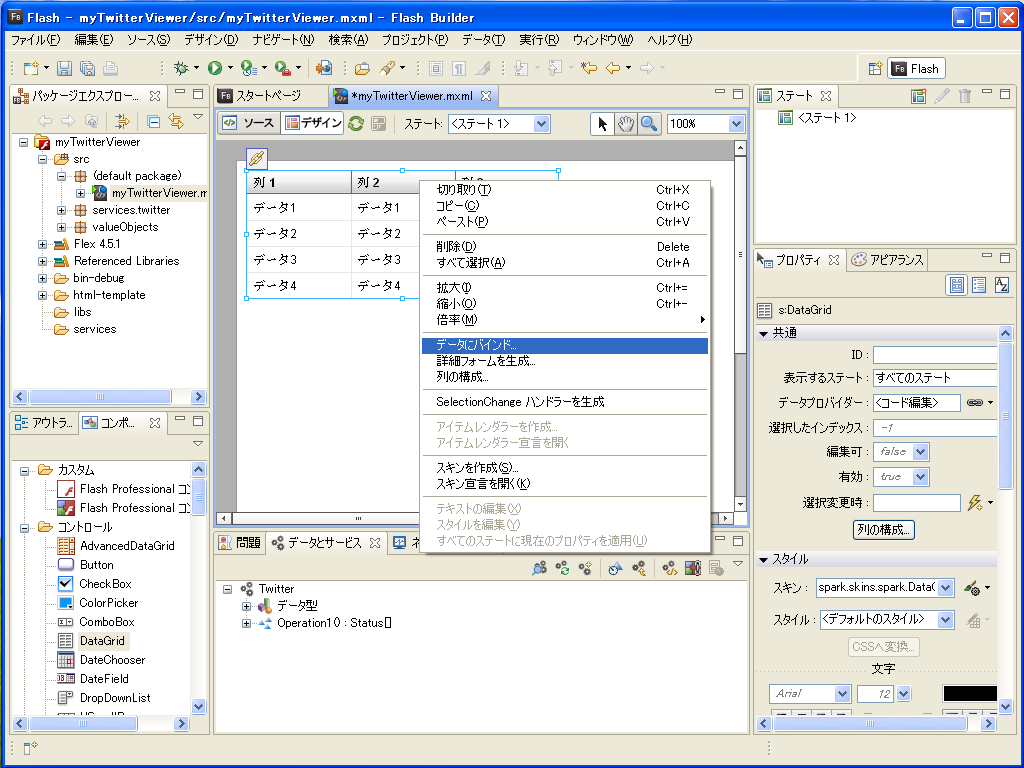This screenshot has height=768, width=1024.
Task: Switch properties to category view icon
Action: tap(978, 285)
